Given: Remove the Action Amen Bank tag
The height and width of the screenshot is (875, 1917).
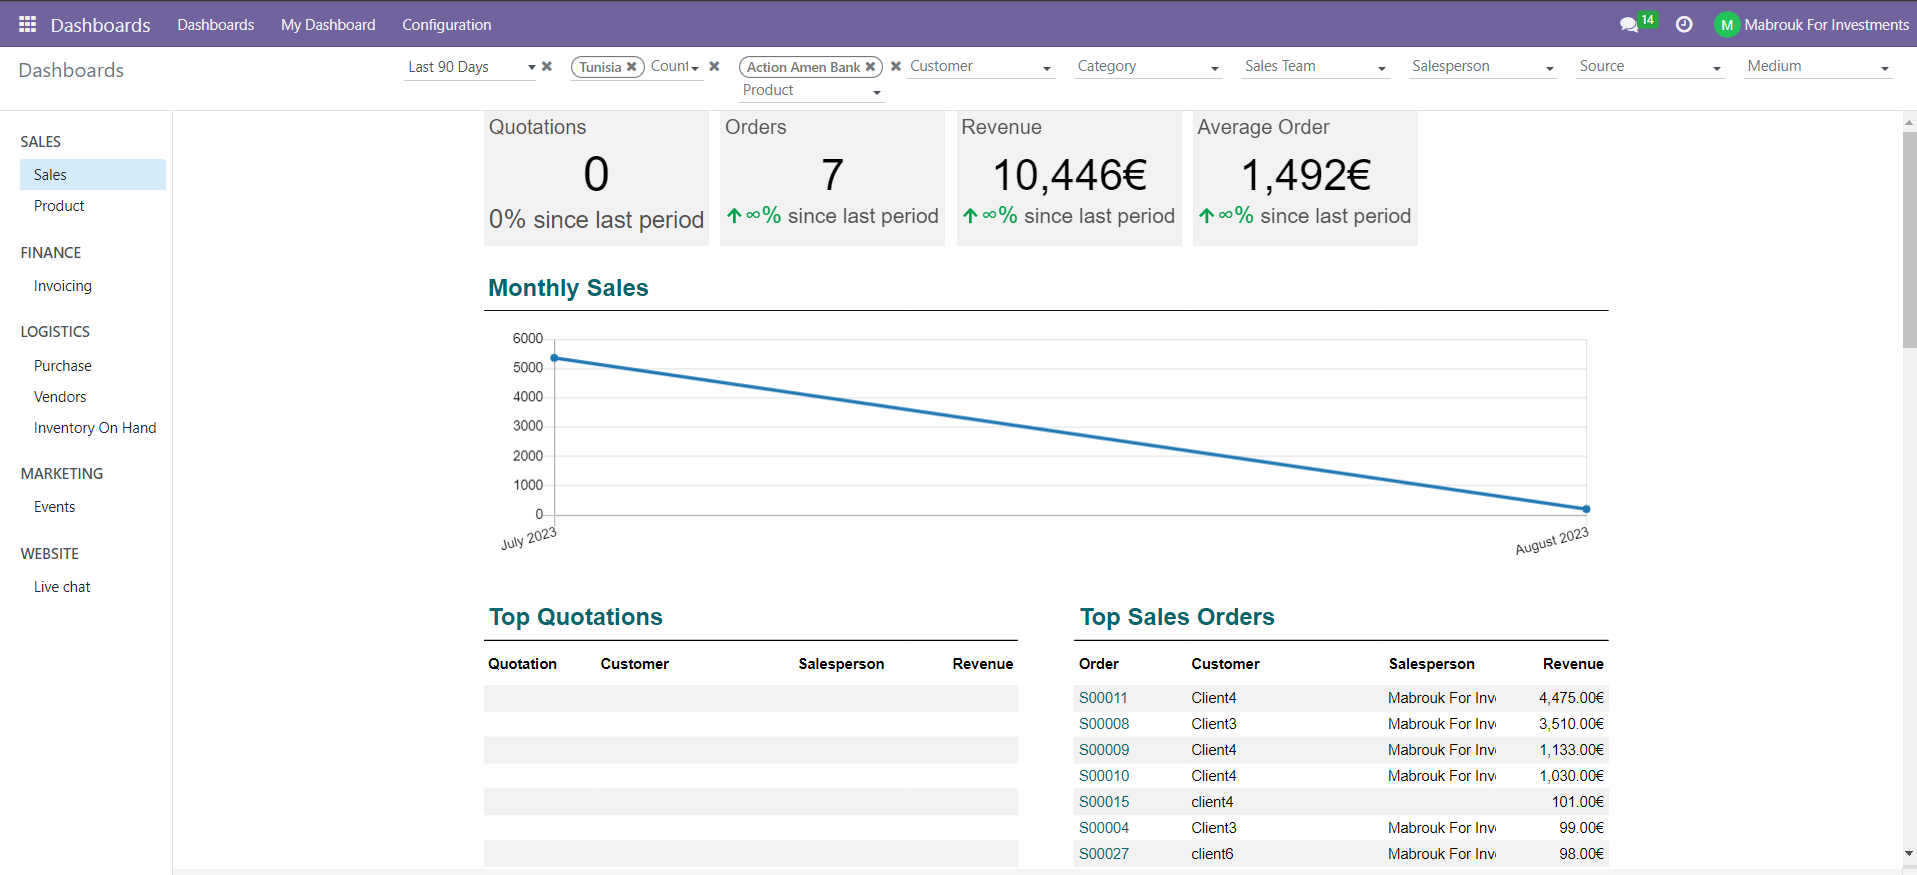Looking at the screenshot, I should 870,67.
